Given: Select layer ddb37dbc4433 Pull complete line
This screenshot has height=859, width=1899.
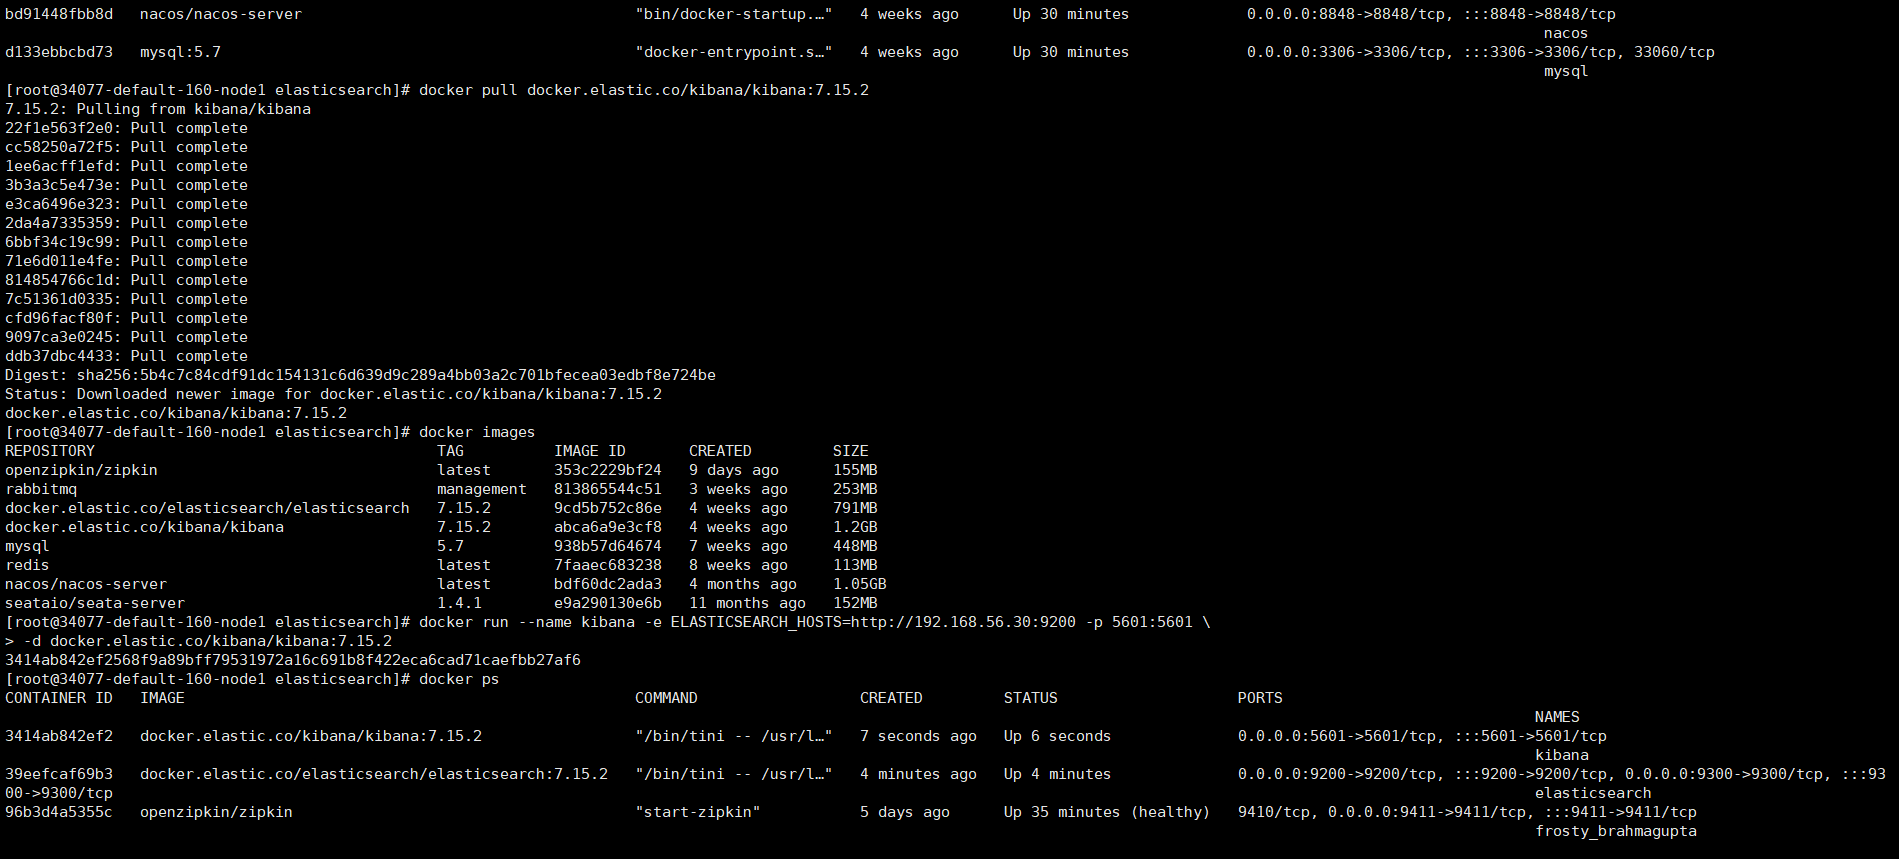Looking at the screenshot, I should [x=126, y=356].
